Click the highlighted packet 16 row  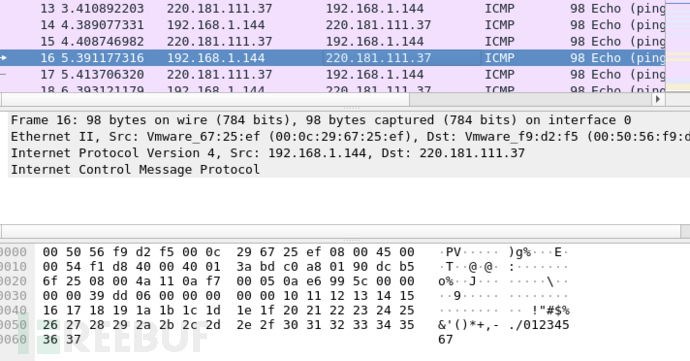coord(333,58)
